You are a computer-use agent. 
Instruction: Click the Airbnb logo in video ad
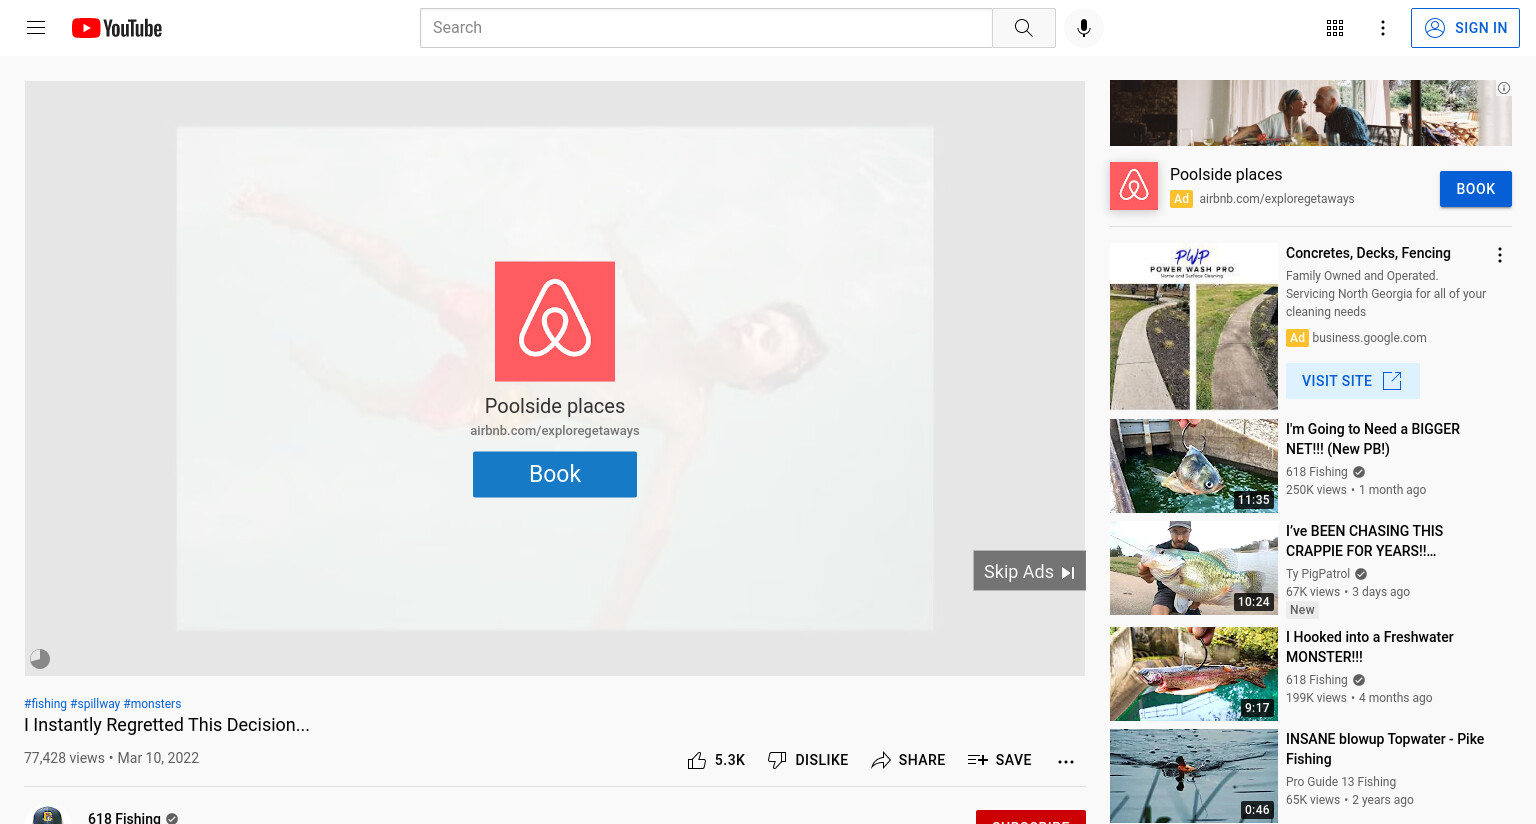click(555, 321)
